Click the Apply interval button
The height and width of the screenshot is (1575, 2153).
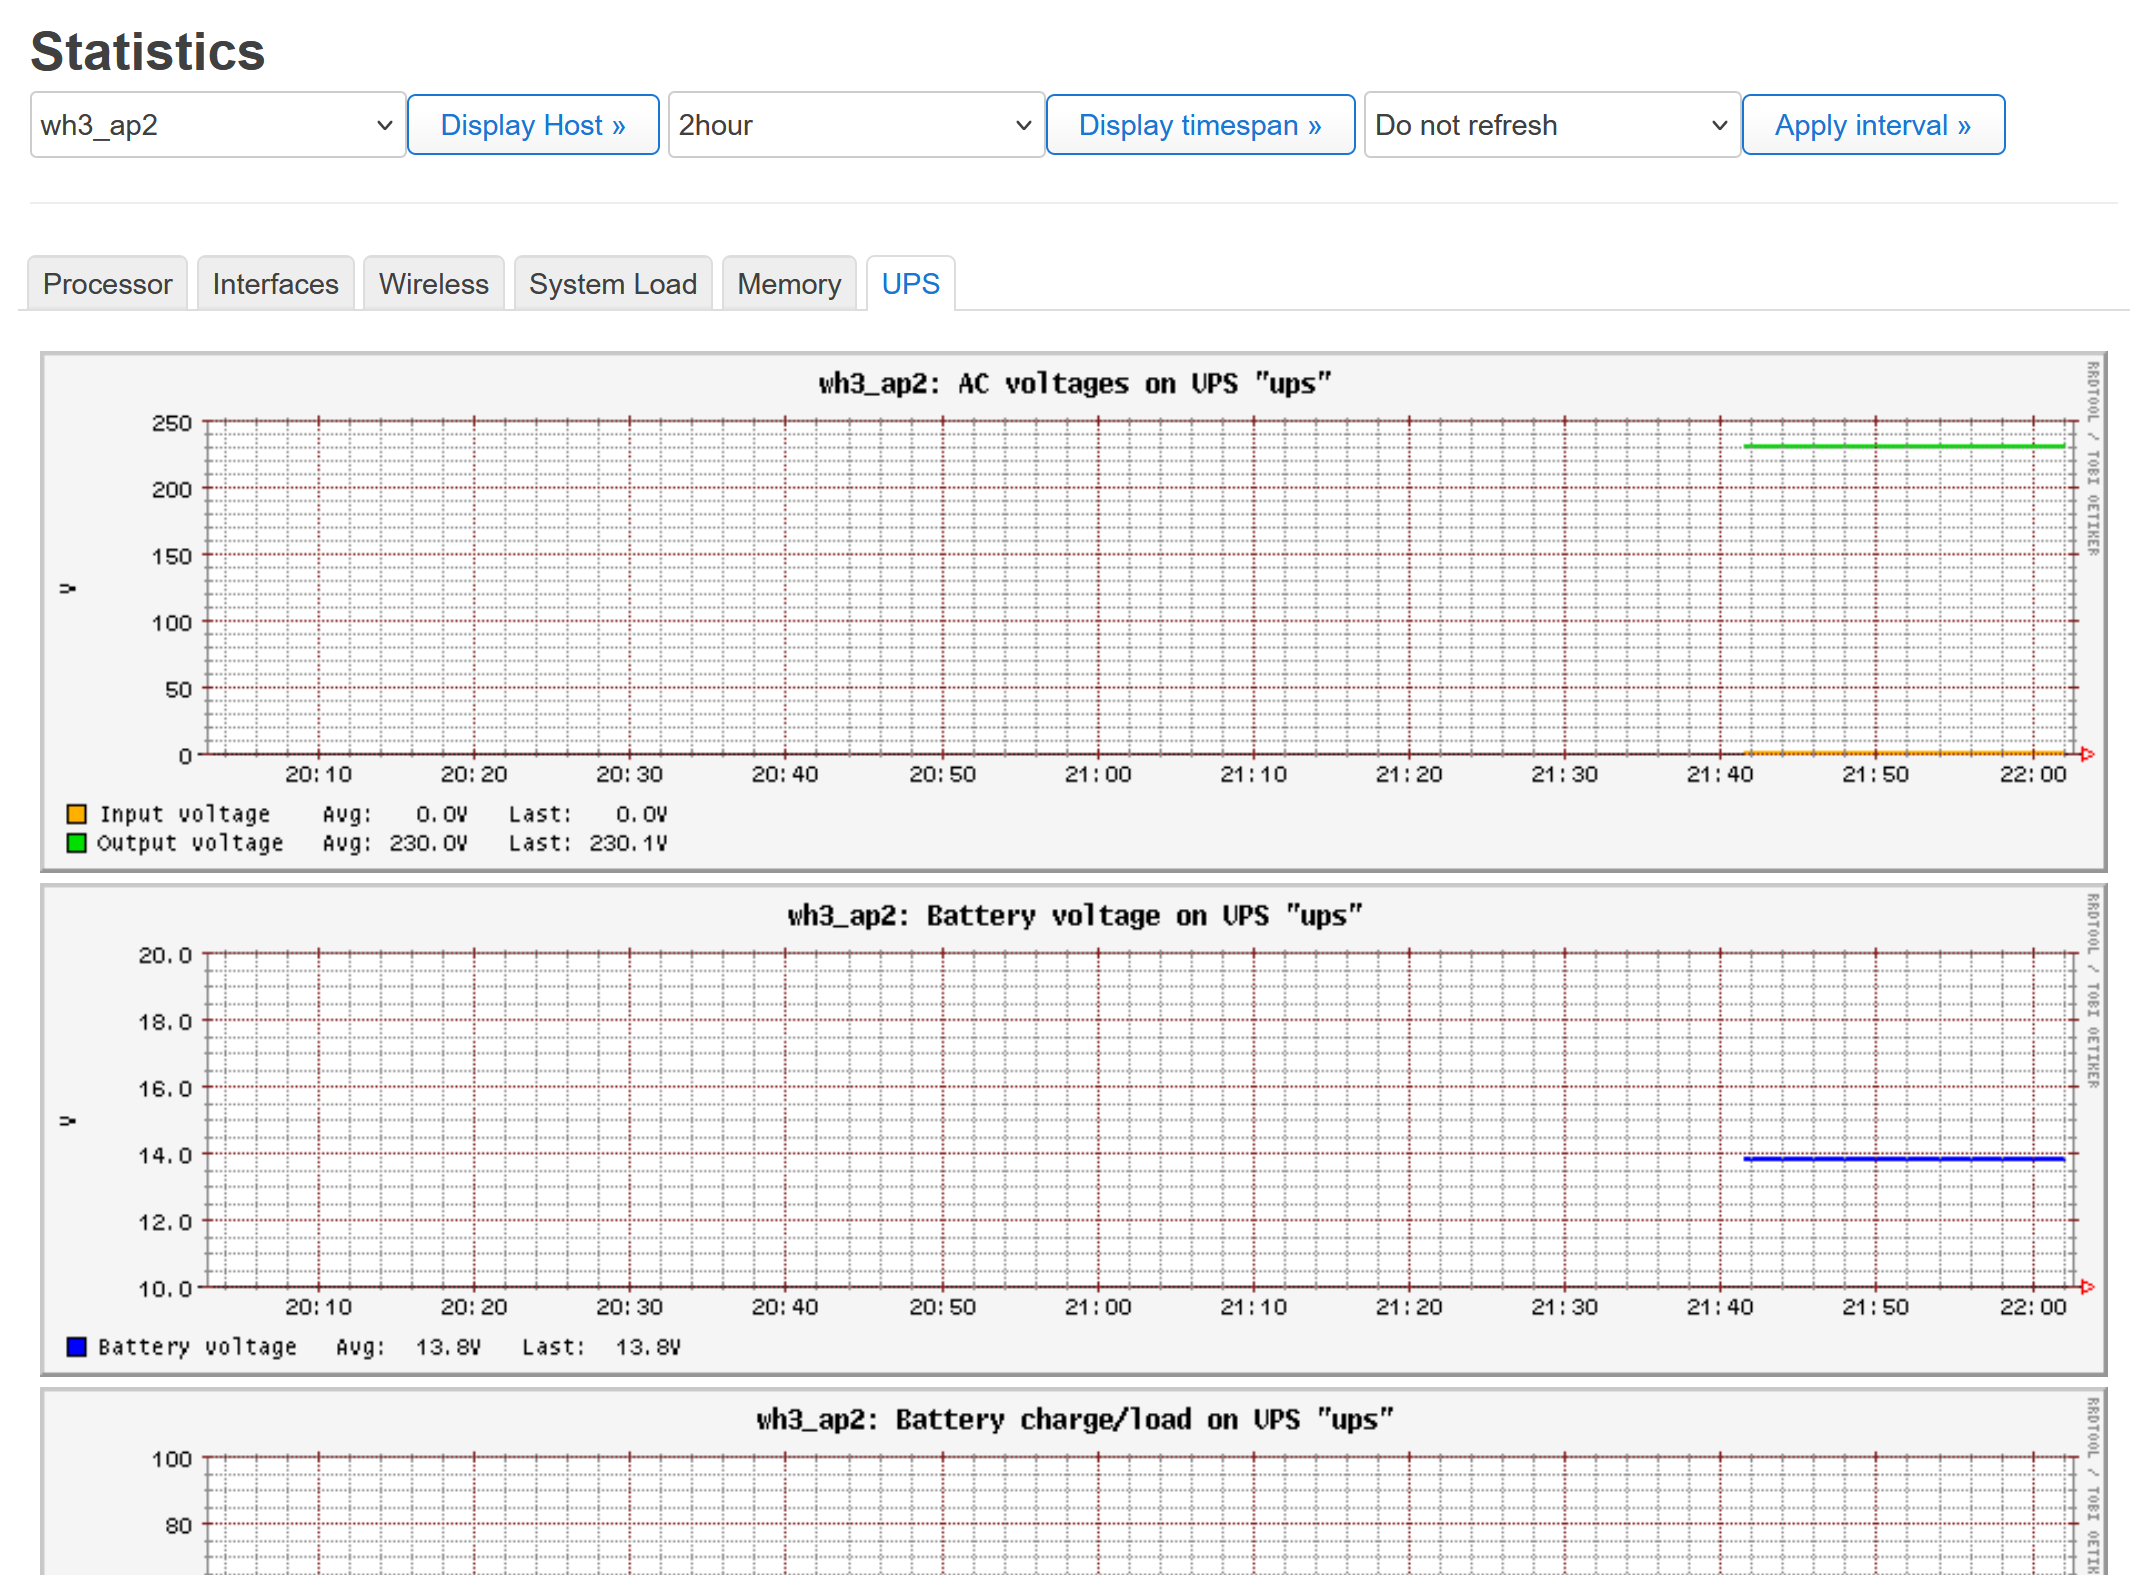[x=1872, y=125]
